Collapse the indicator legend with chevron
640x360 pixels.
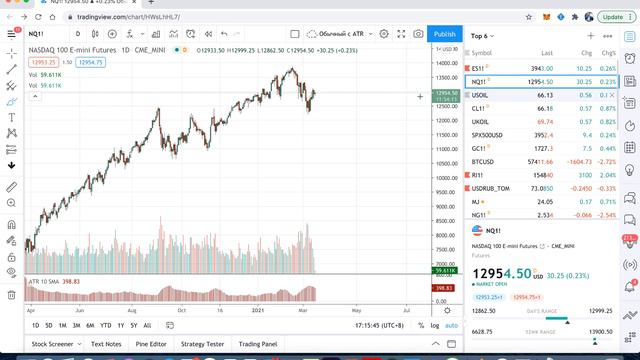(35, 96)
